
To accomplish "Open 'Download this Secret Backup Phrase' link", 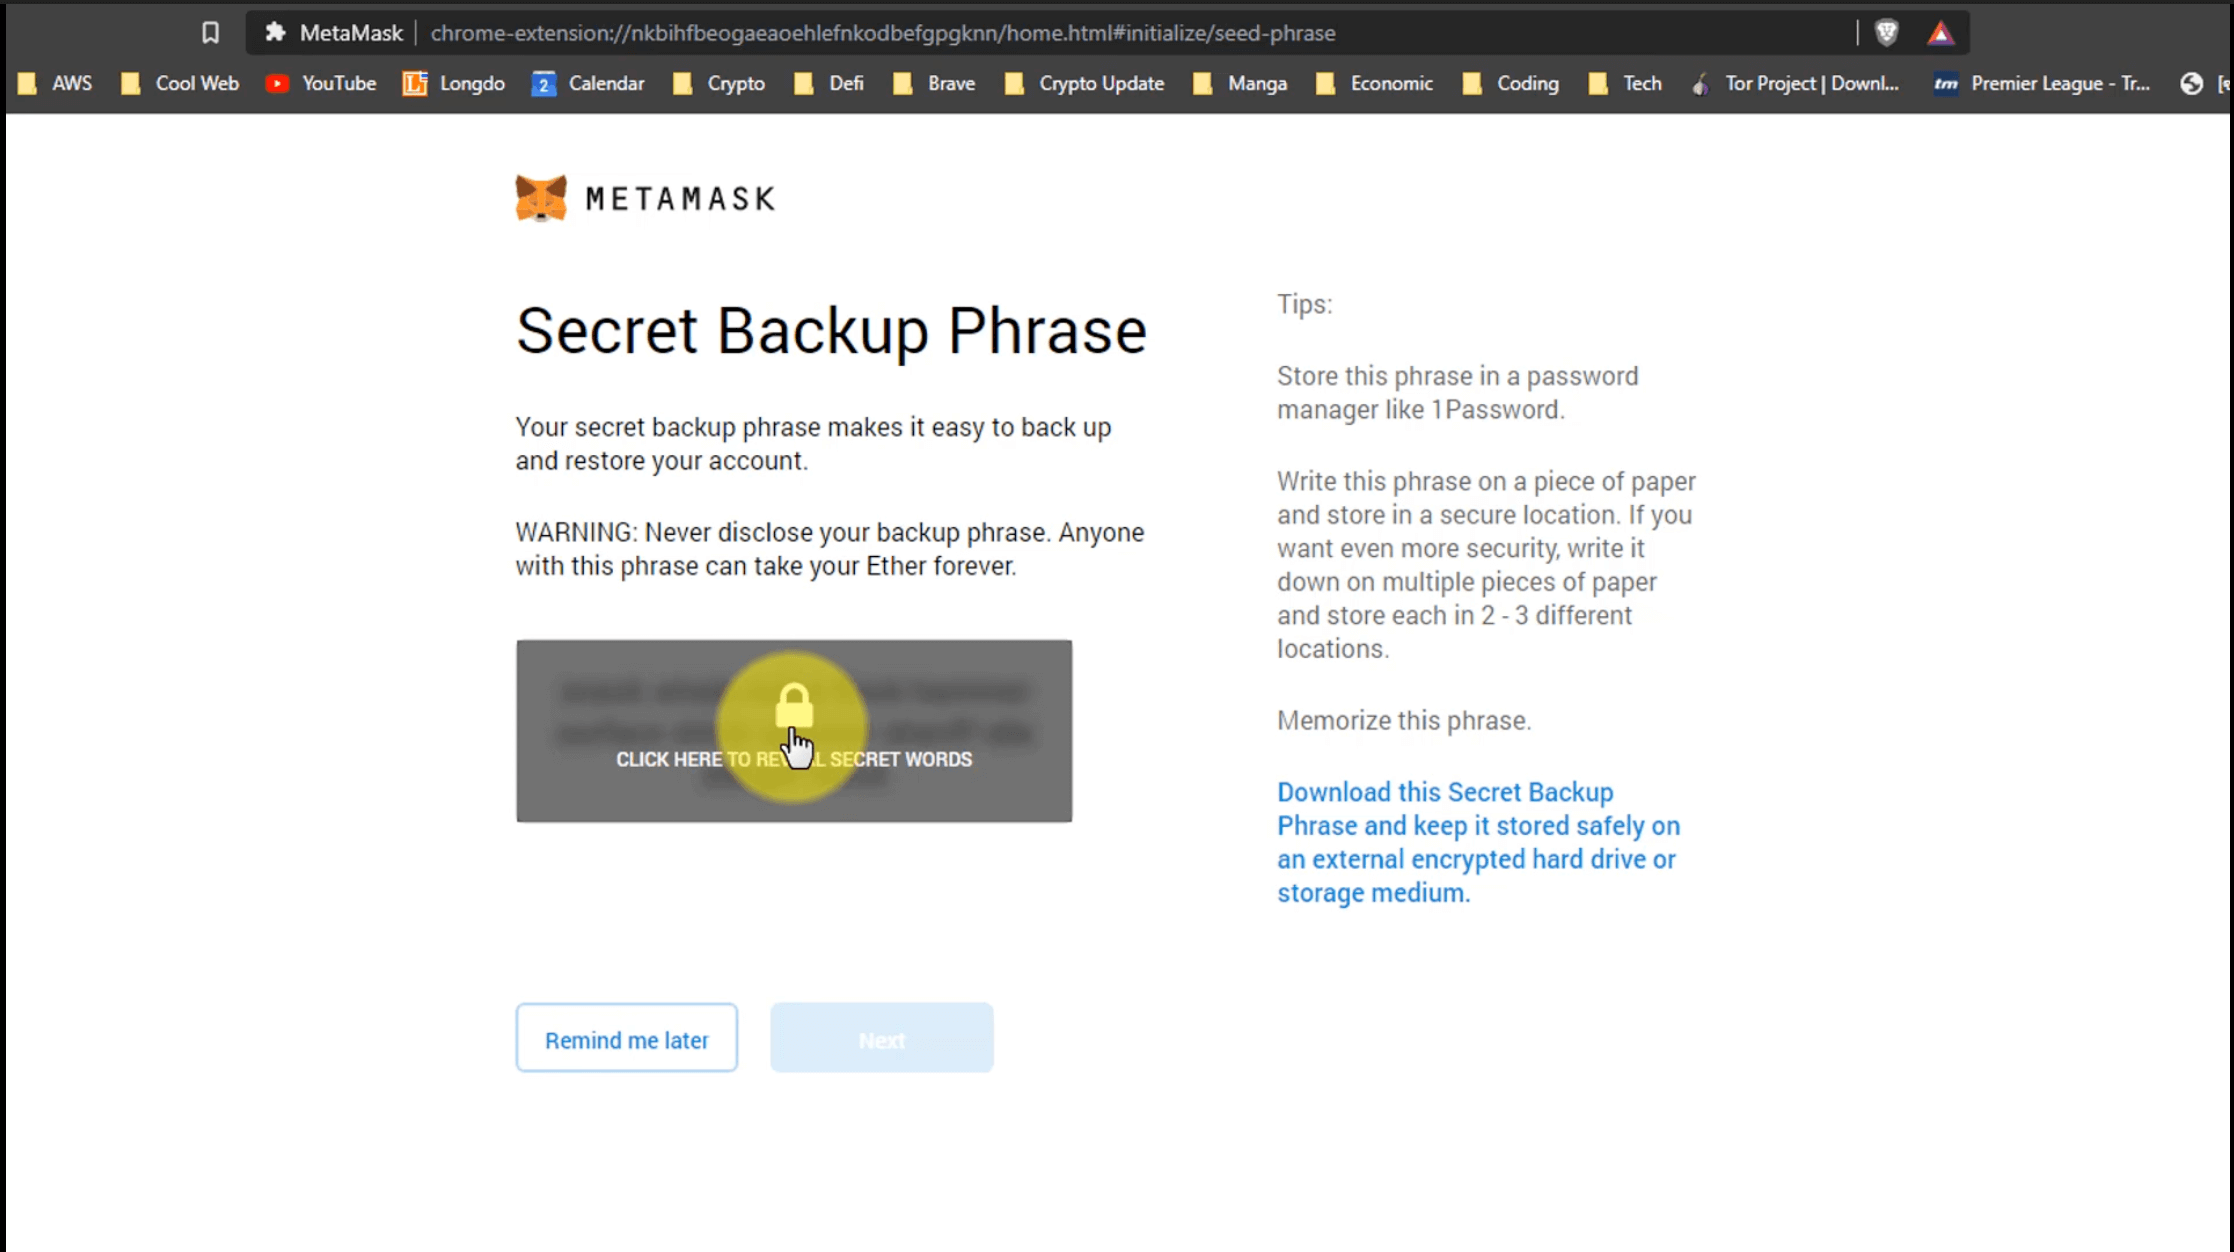I will [x=1476, y=841].
